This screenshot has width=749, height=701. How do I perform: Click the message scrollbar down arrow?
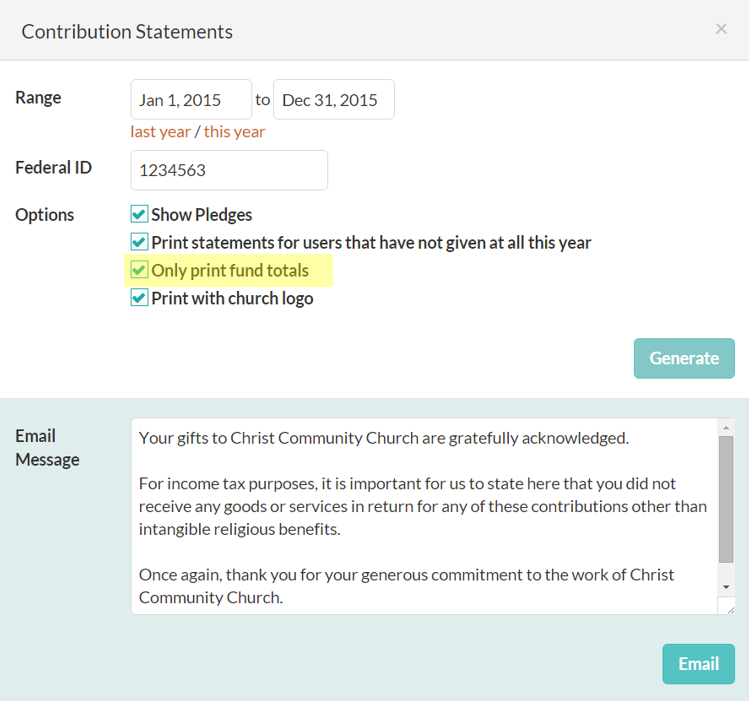[726, 587]
